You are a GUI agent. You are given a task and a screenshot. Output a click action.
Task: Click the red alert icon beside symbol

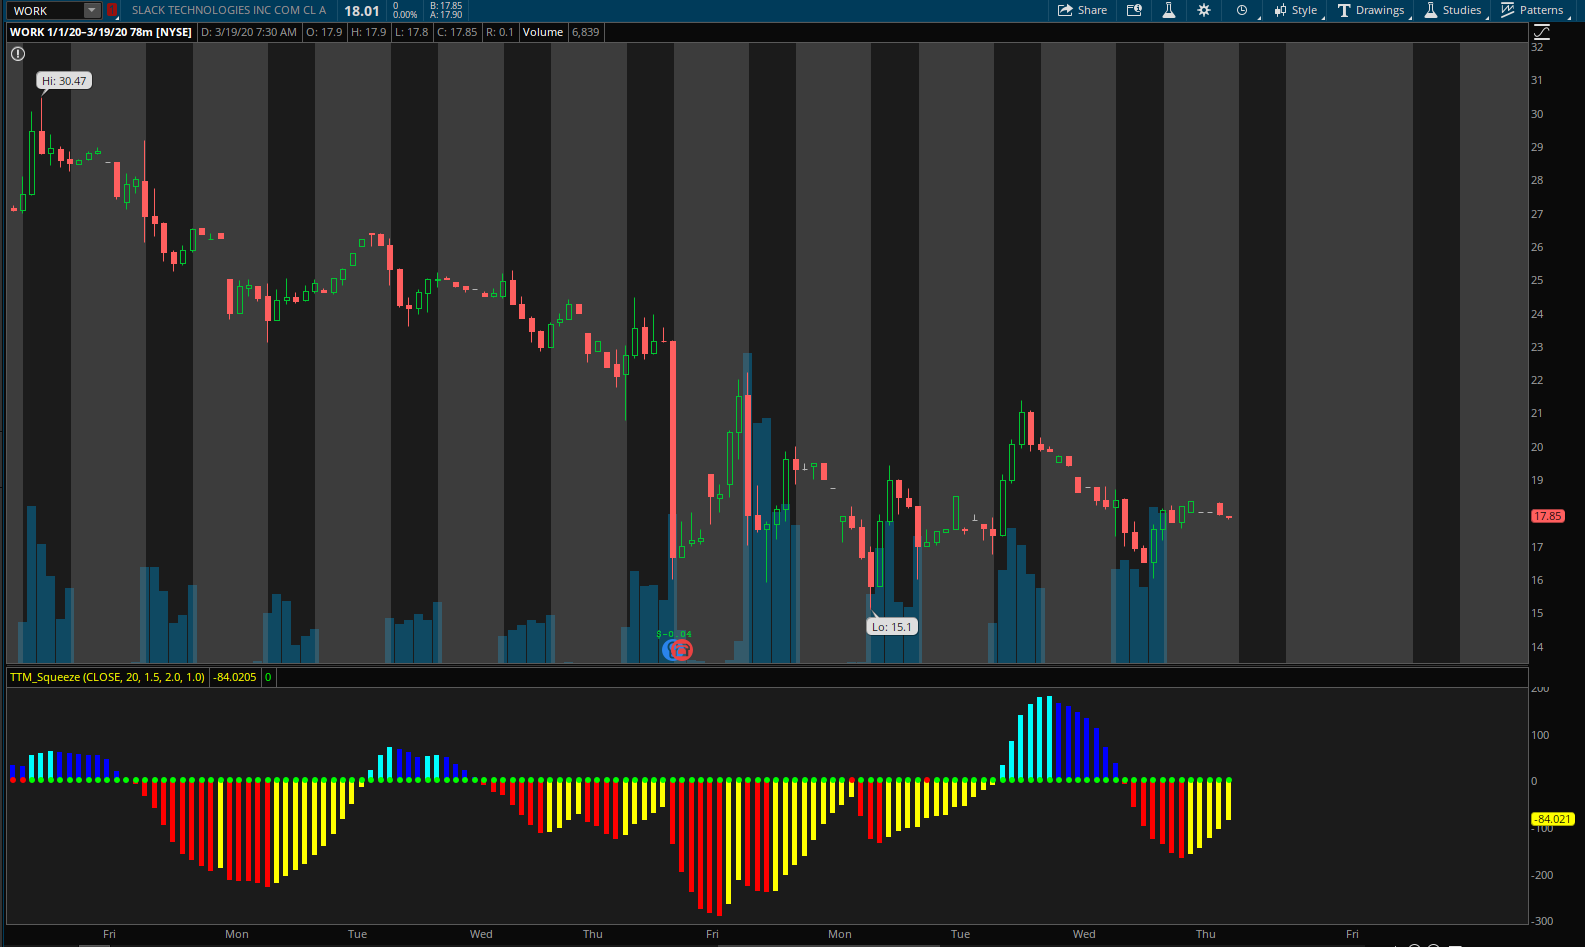point(112,11)
